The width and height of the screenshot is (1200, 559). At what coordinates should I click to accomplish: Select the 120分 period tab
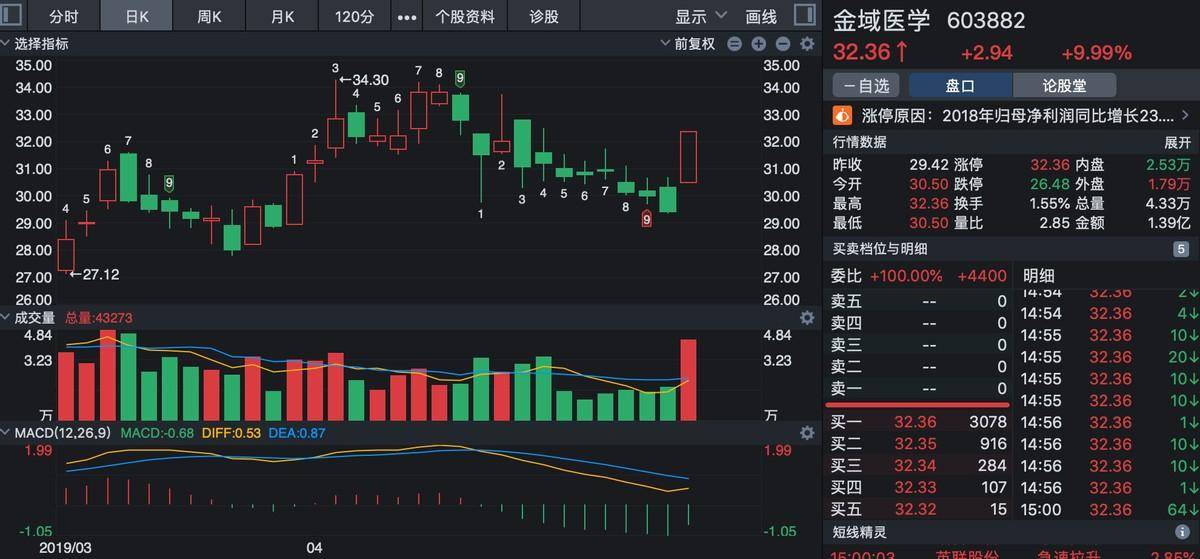point(354,17)
